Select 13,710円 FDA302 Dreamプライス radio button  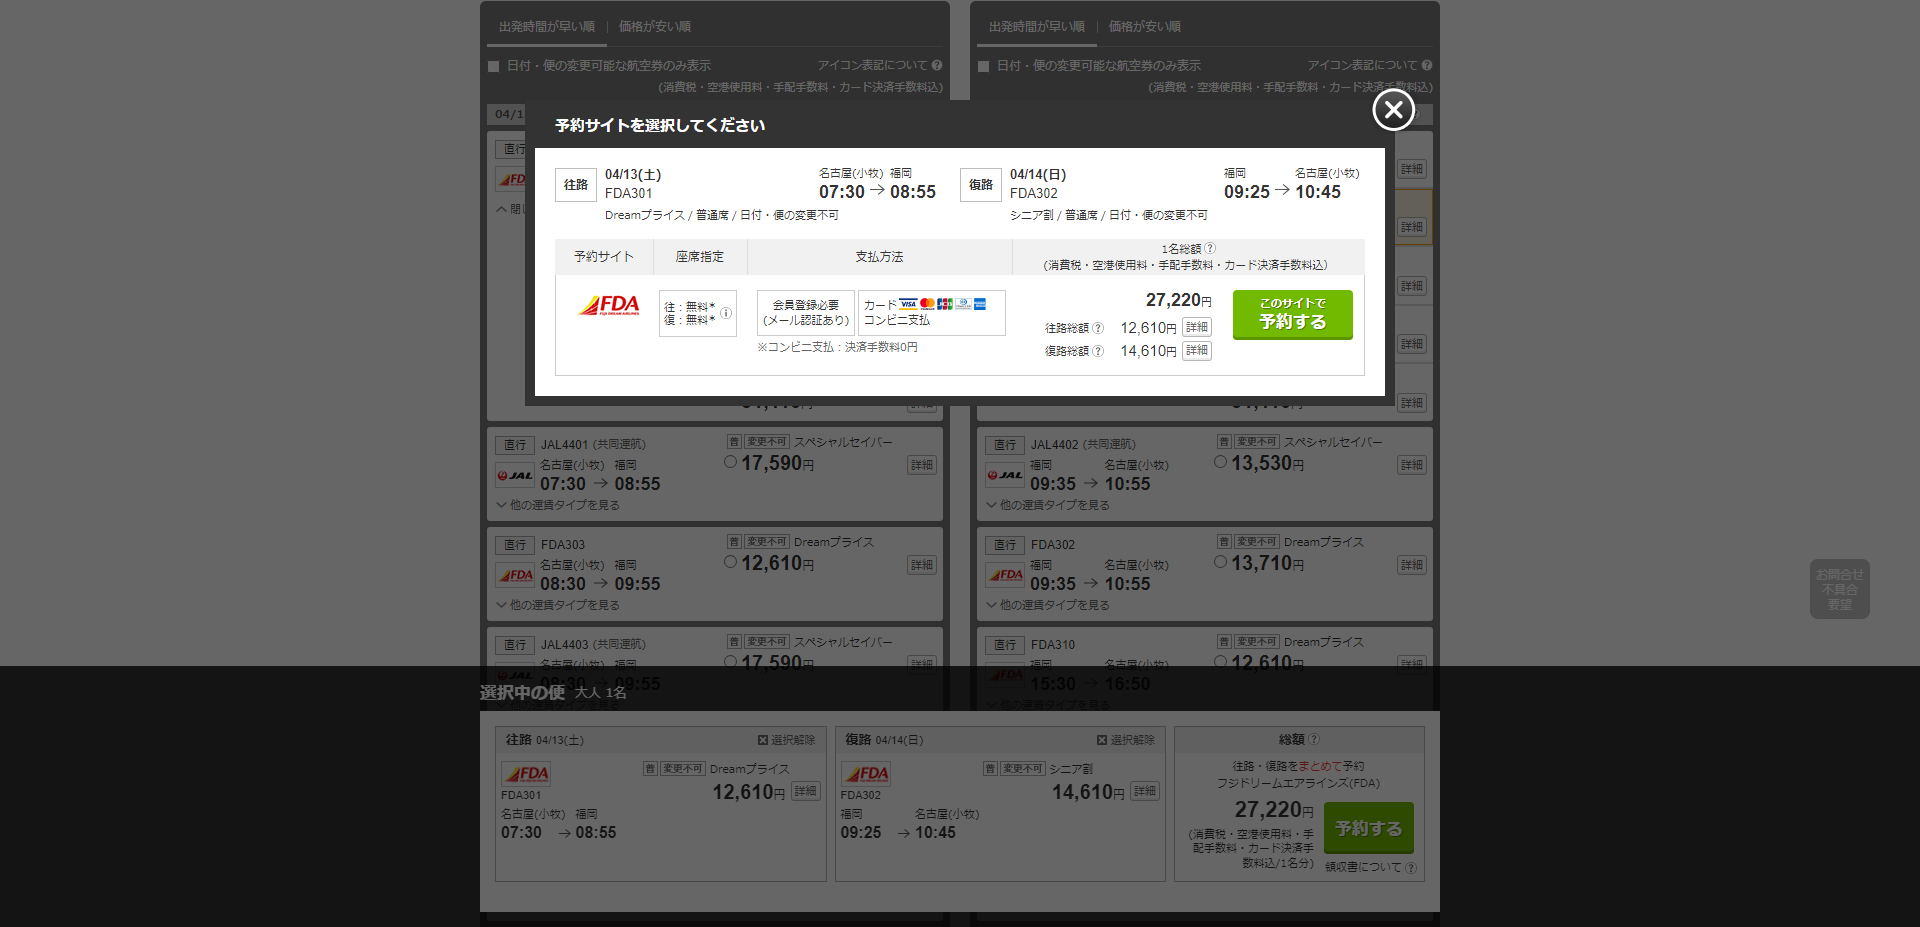pyautogui.click(x=1220, y=562)
